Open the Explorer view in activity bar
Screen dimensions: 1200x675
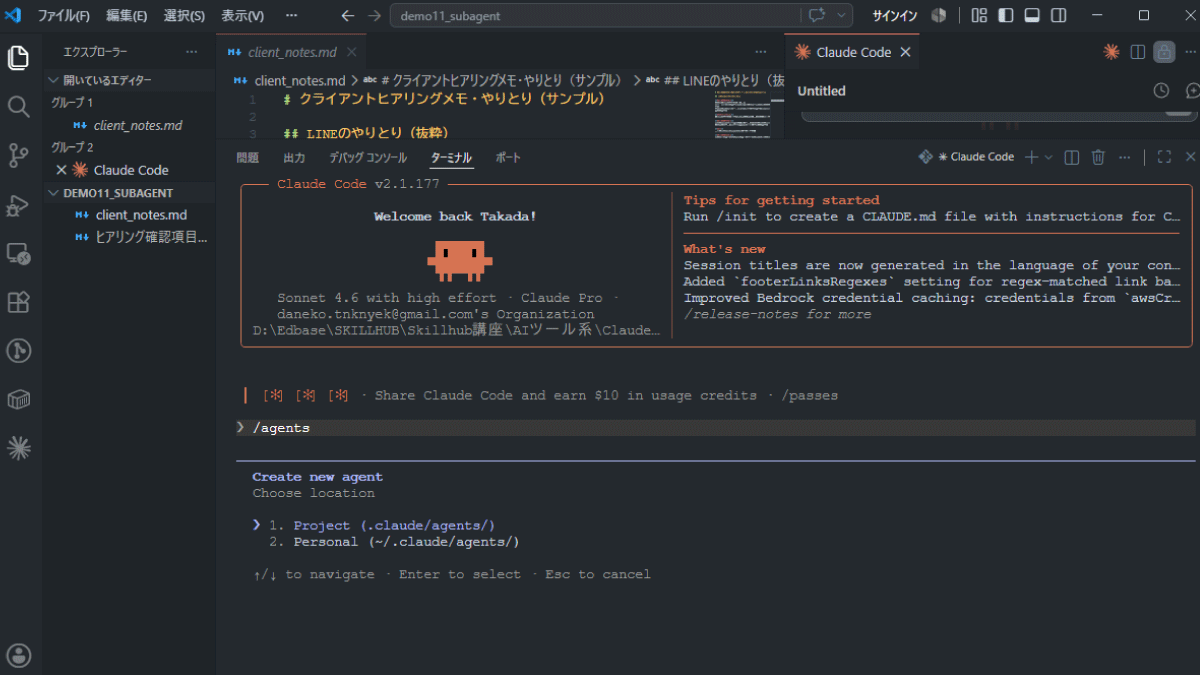[18, 58]
